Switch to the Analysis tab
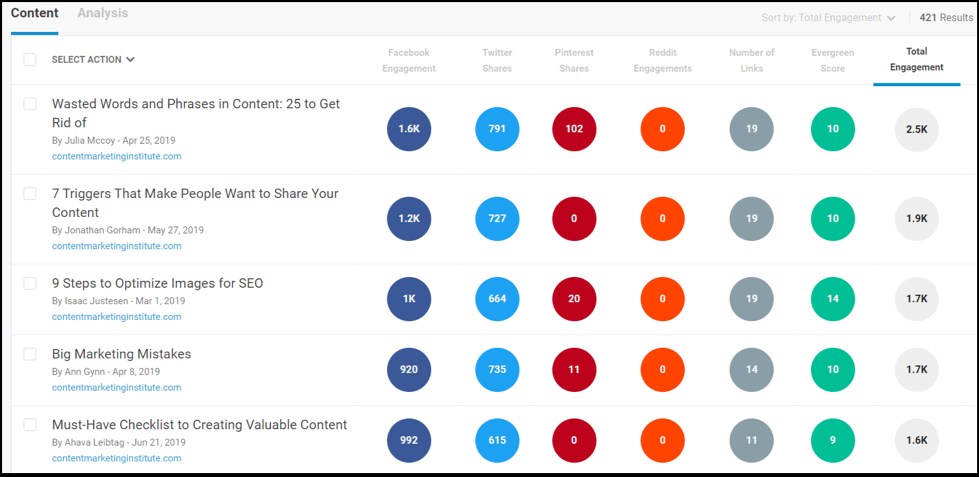The image size is (979, 477). tap(102, 13)
